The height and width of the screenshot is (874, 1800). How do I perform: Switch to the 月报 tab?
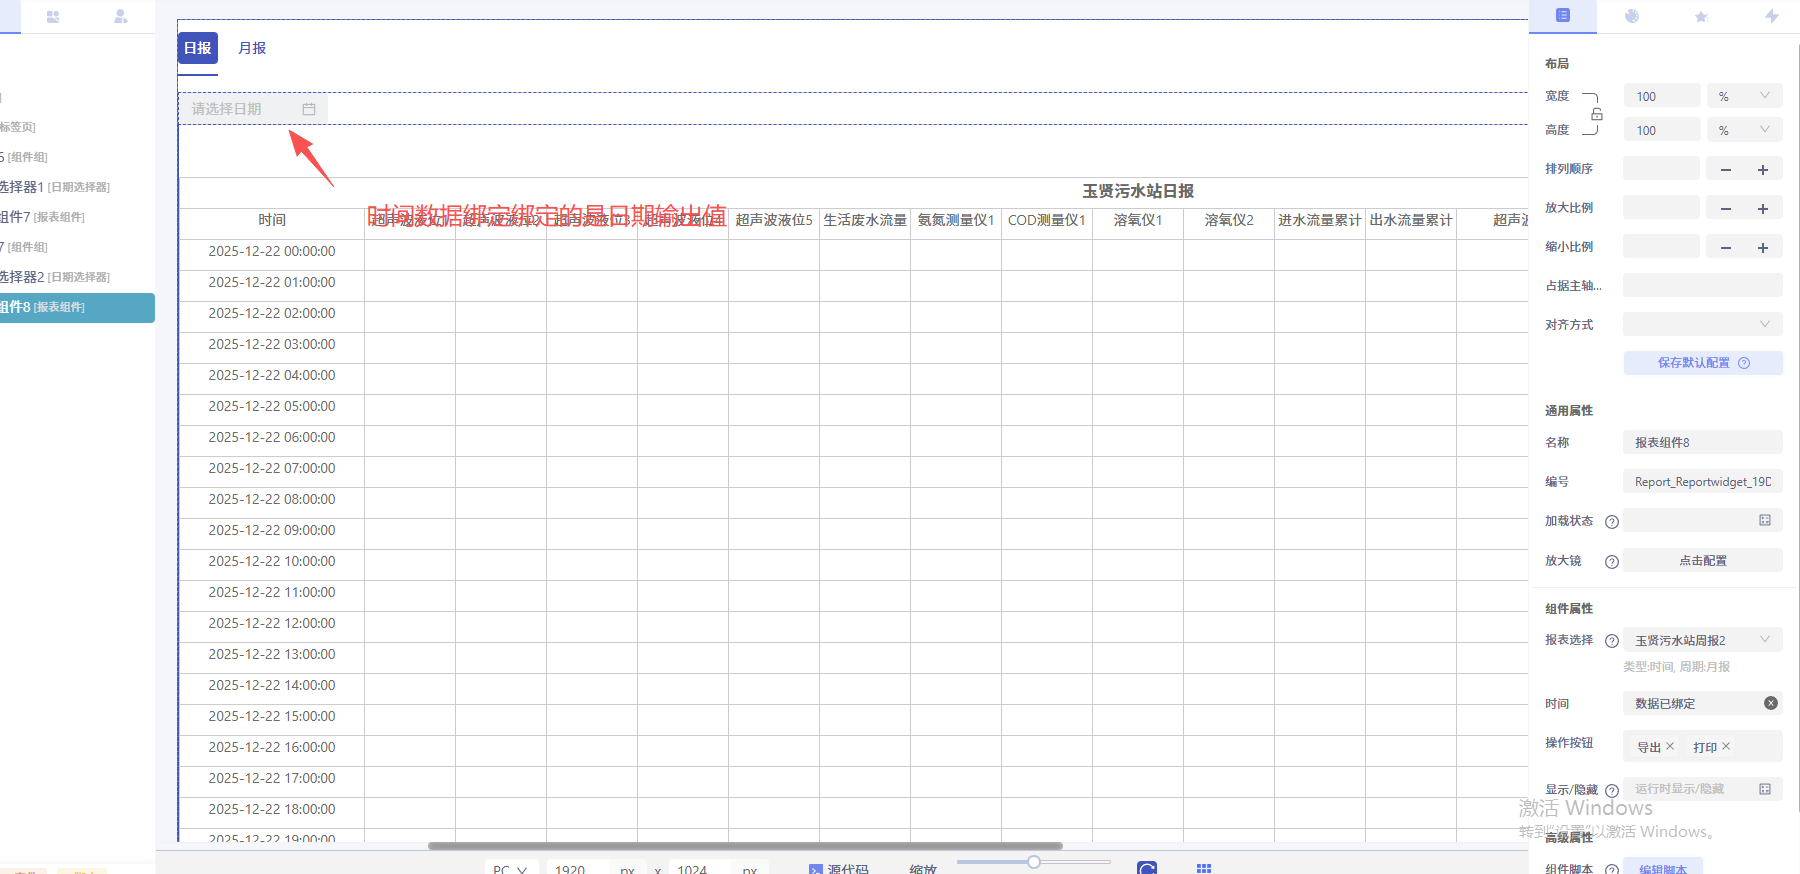pos(252,48)
